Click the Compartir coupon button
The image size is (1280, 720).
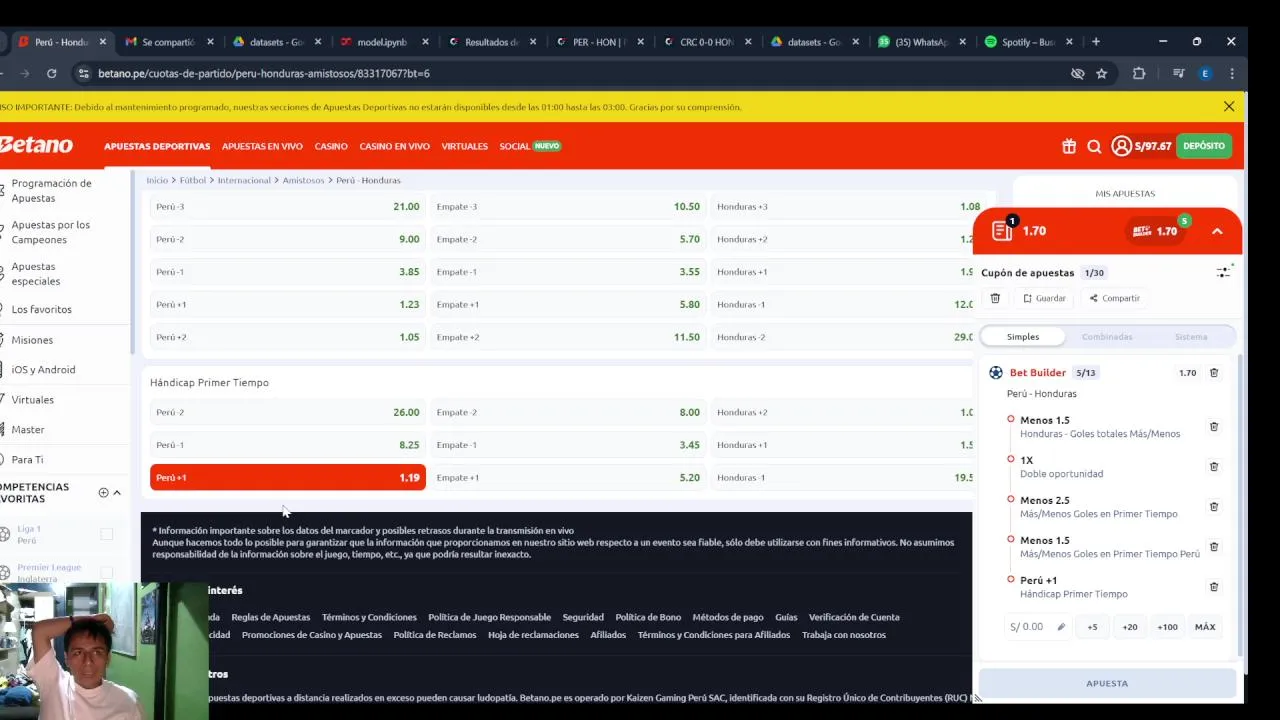[1114, 298]
